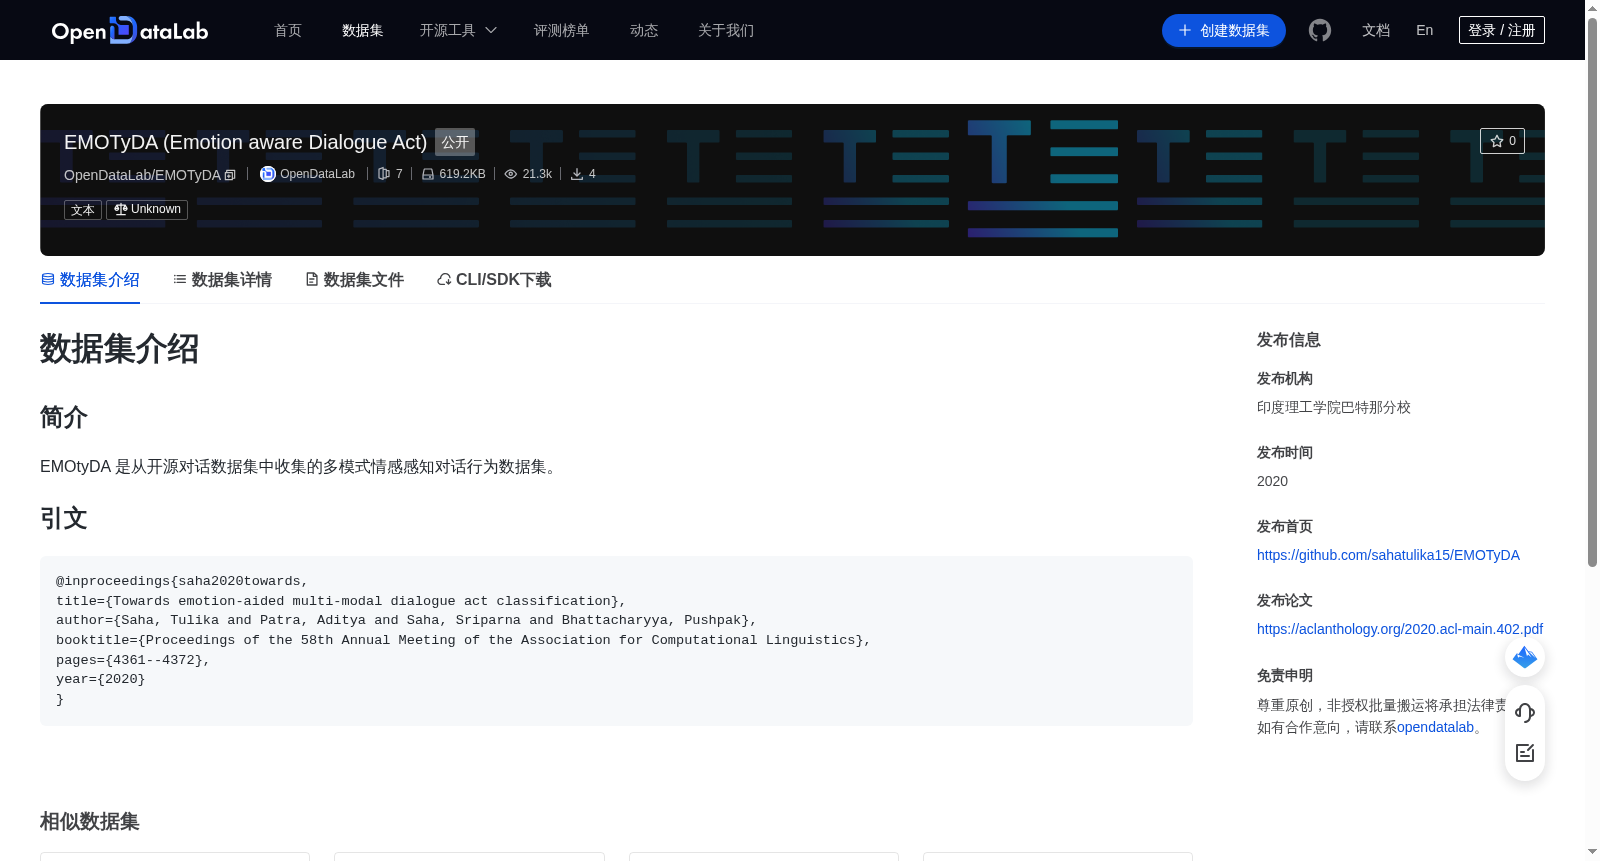
Task: Switch to the 数据集详情 tab
Action: coord(222,280)
